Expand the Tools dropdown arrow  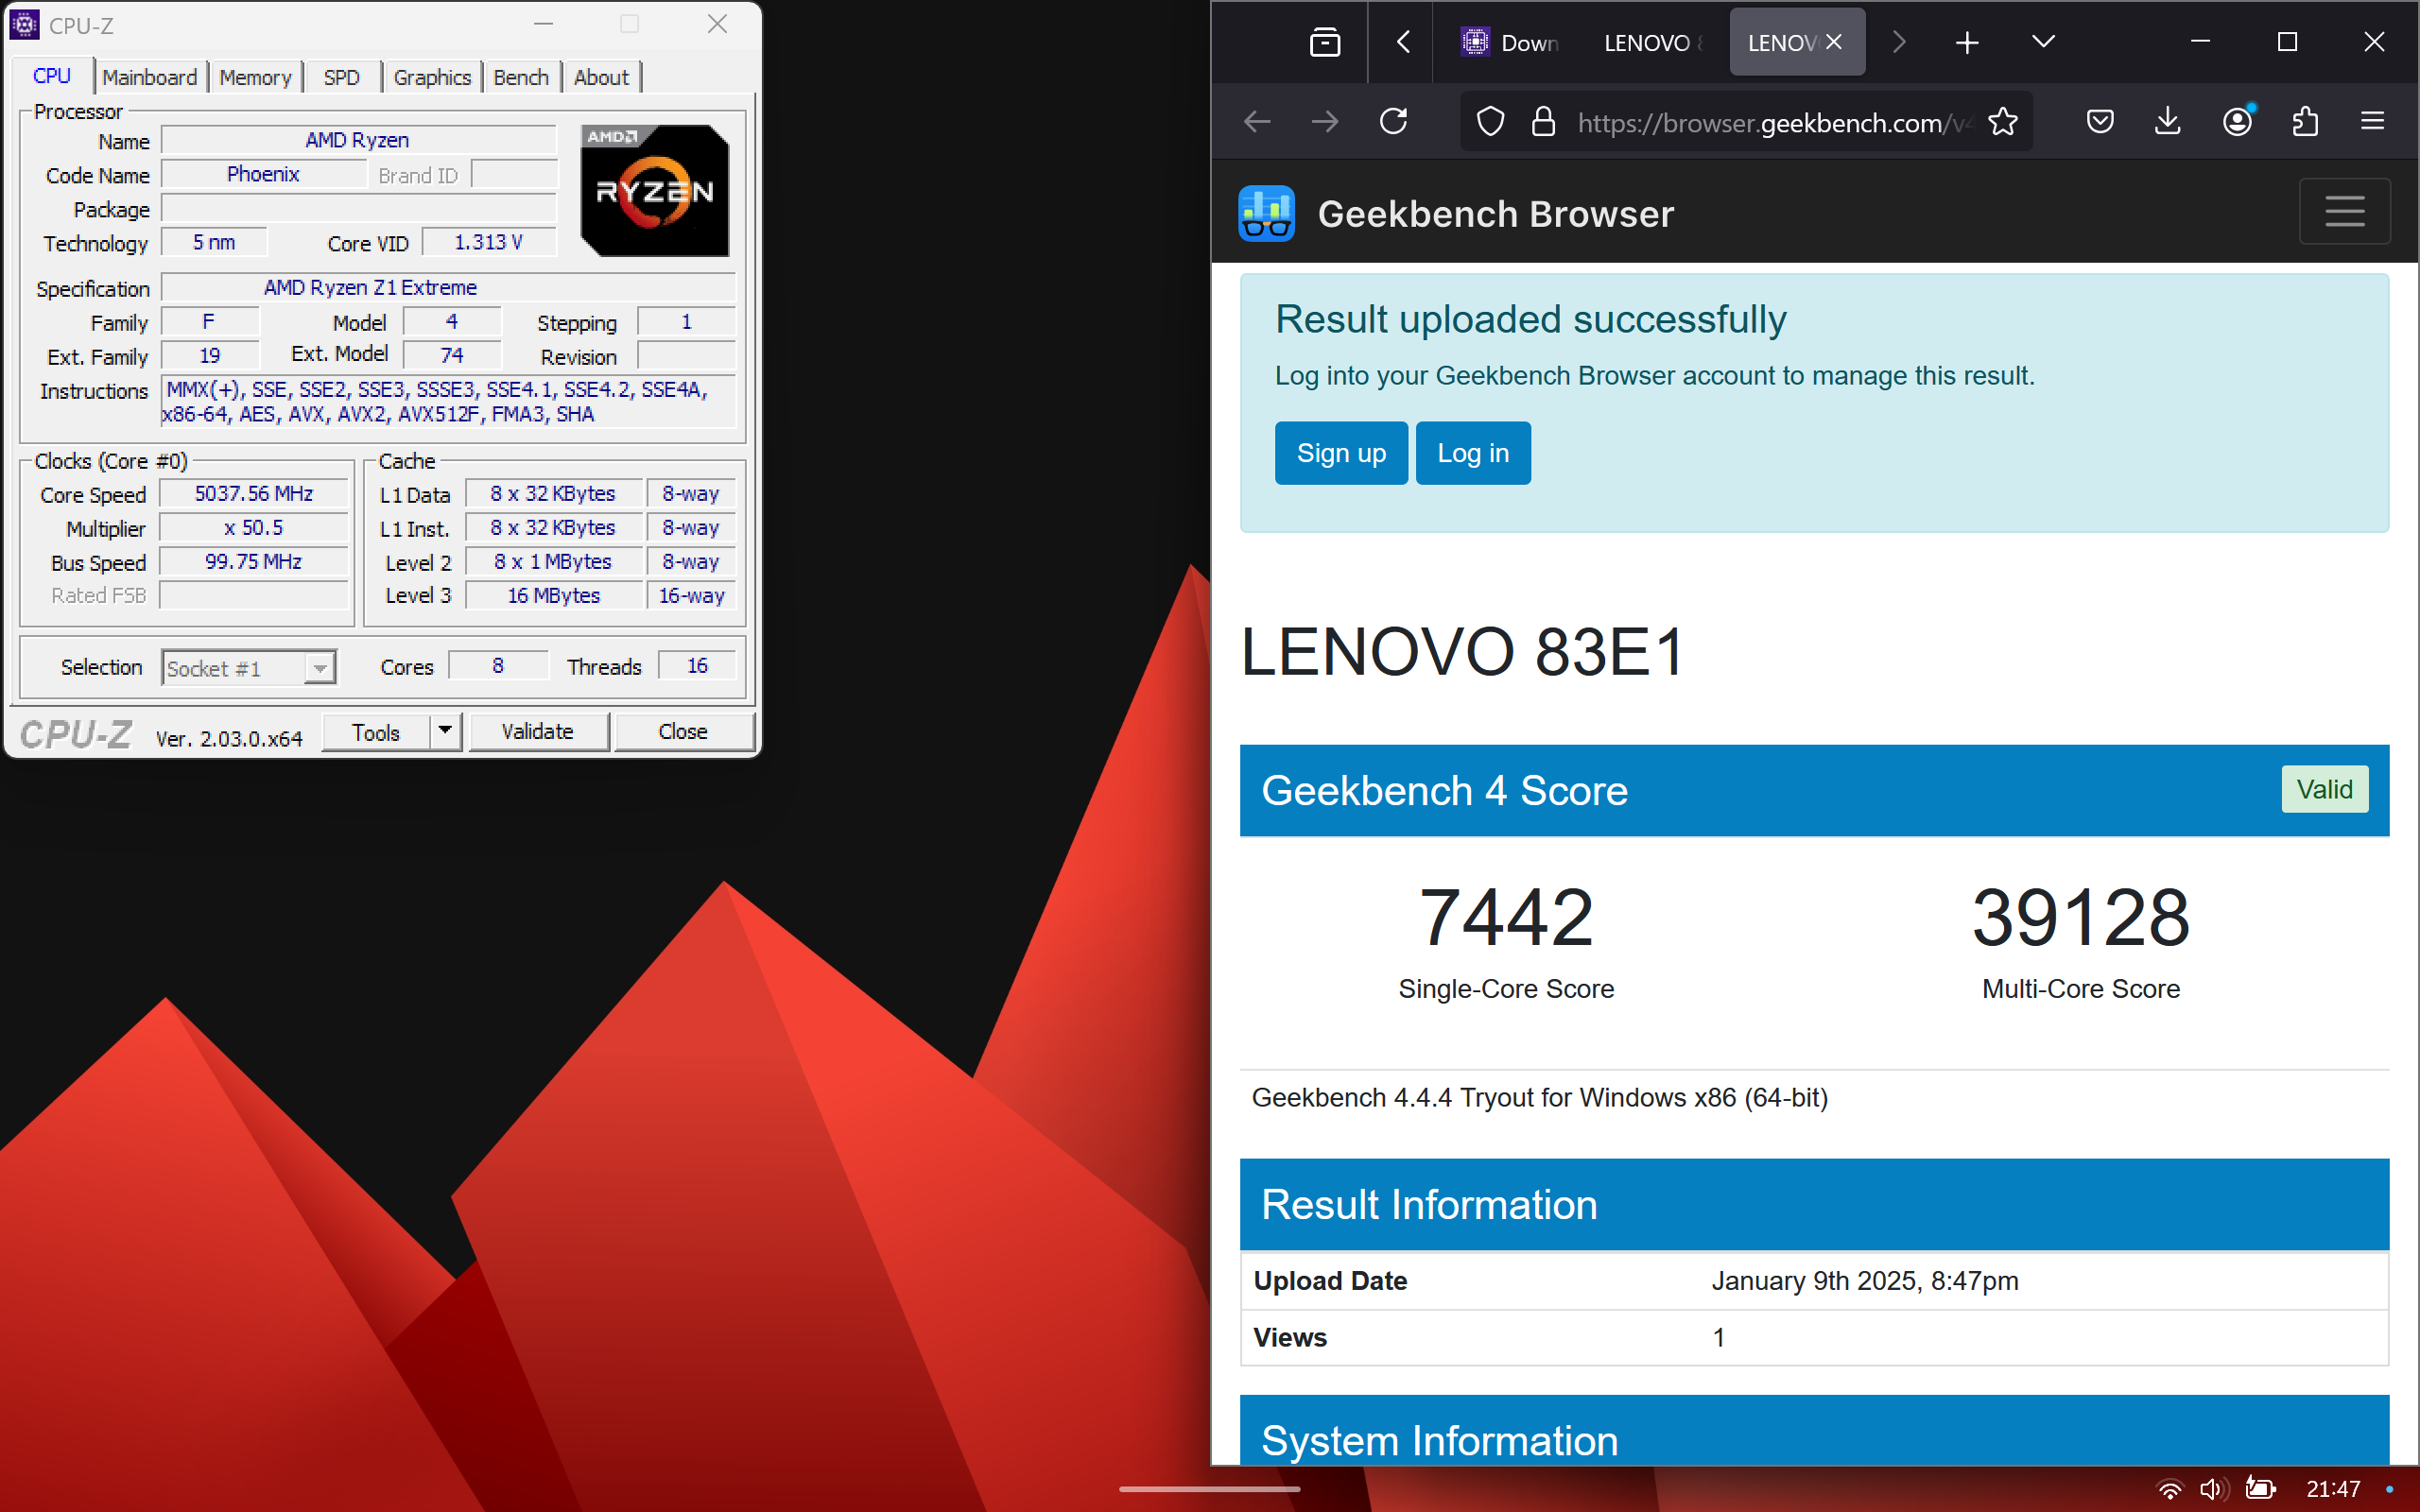[445, 732]
